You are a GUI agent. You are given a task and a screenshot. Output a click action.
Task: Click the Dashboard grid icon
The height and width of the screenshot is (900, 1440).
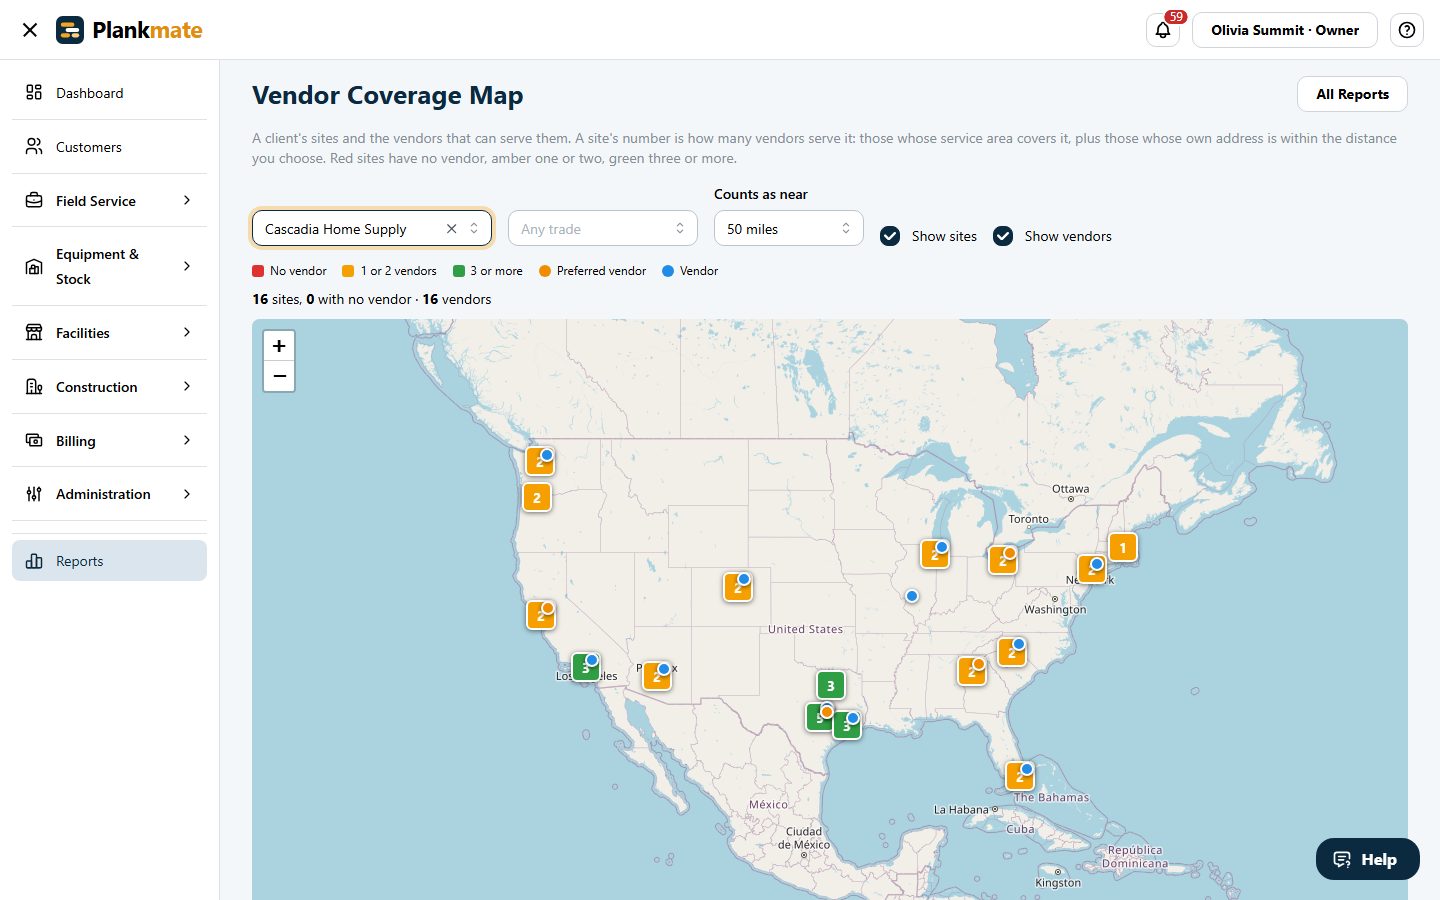pos(34,93)
